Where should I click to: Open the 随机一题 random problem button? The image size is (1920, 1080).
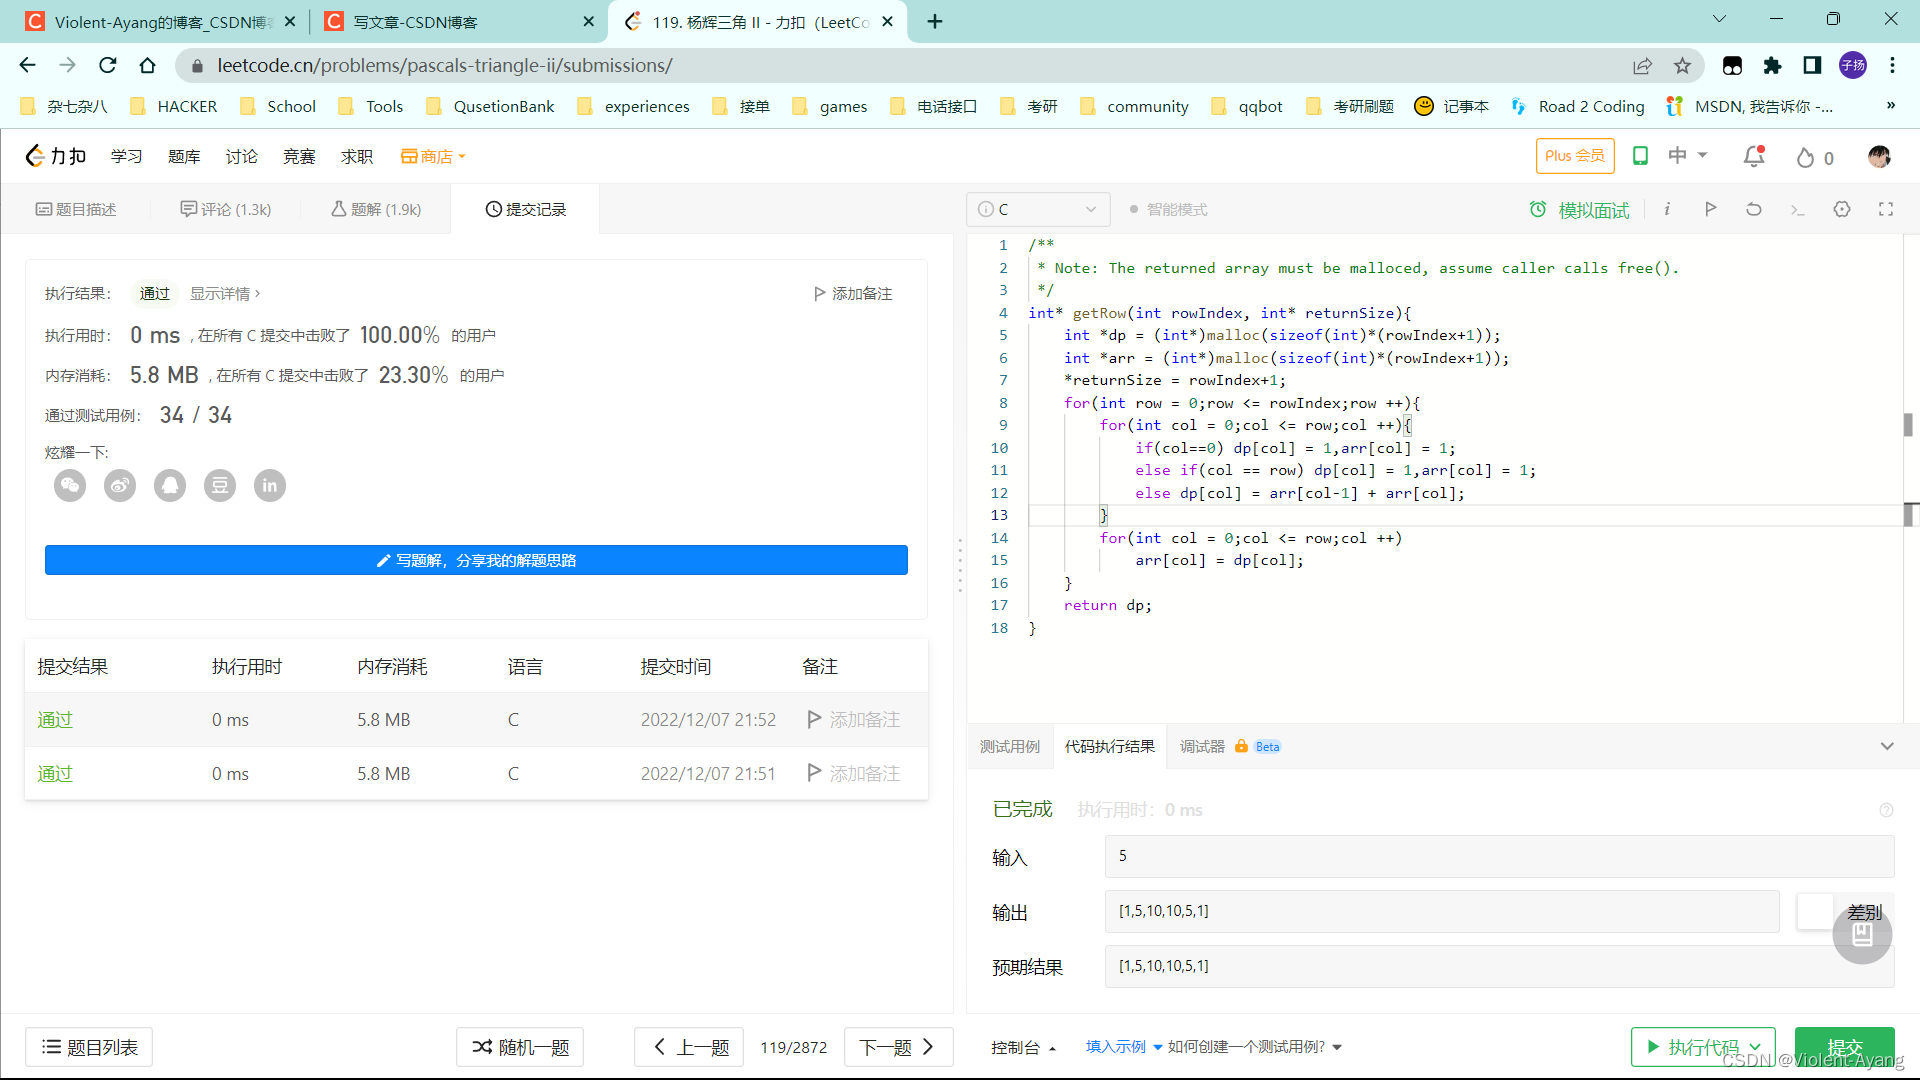(x=520, y=1047)
